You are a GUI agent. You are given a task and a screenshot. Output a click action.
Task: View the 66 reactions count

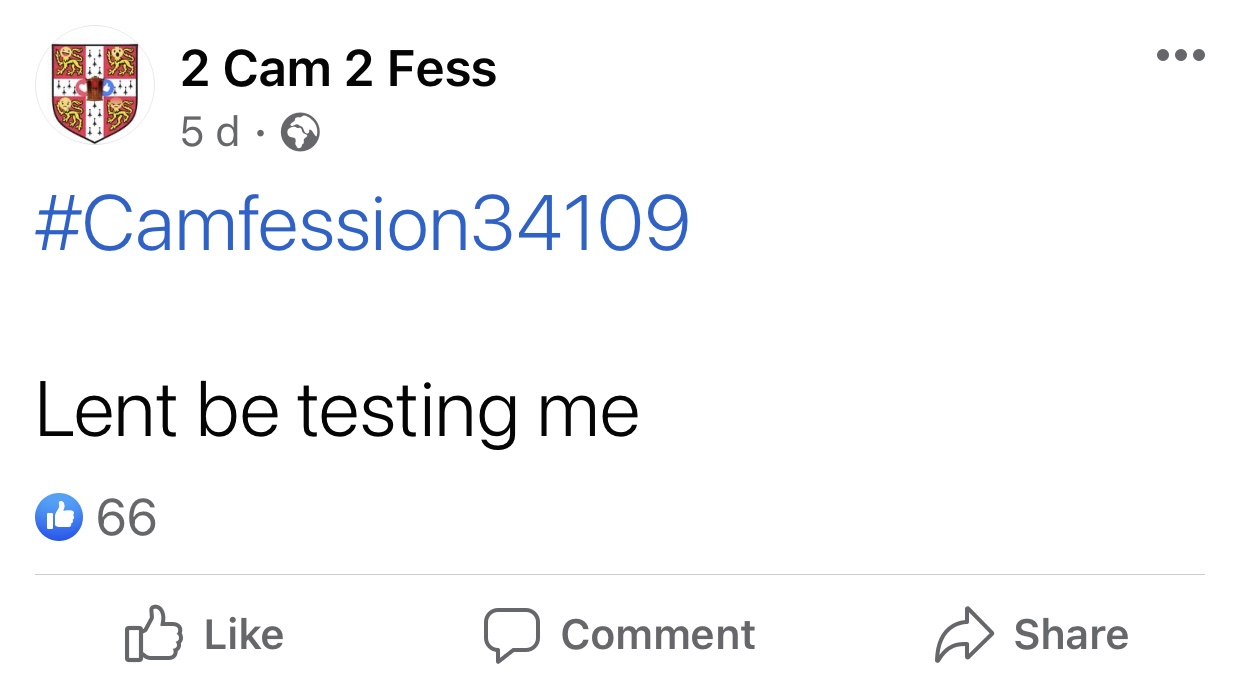click(x=127, y=518)
